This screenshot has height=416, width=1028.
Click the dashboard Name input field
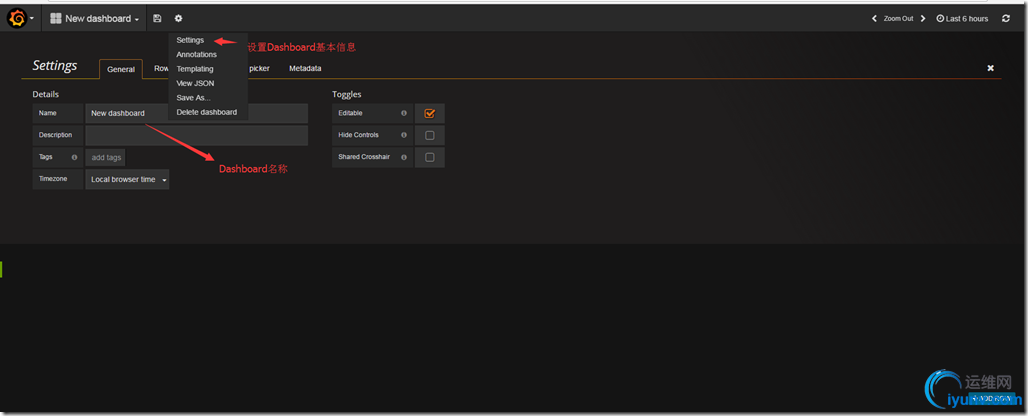[197, 113]
